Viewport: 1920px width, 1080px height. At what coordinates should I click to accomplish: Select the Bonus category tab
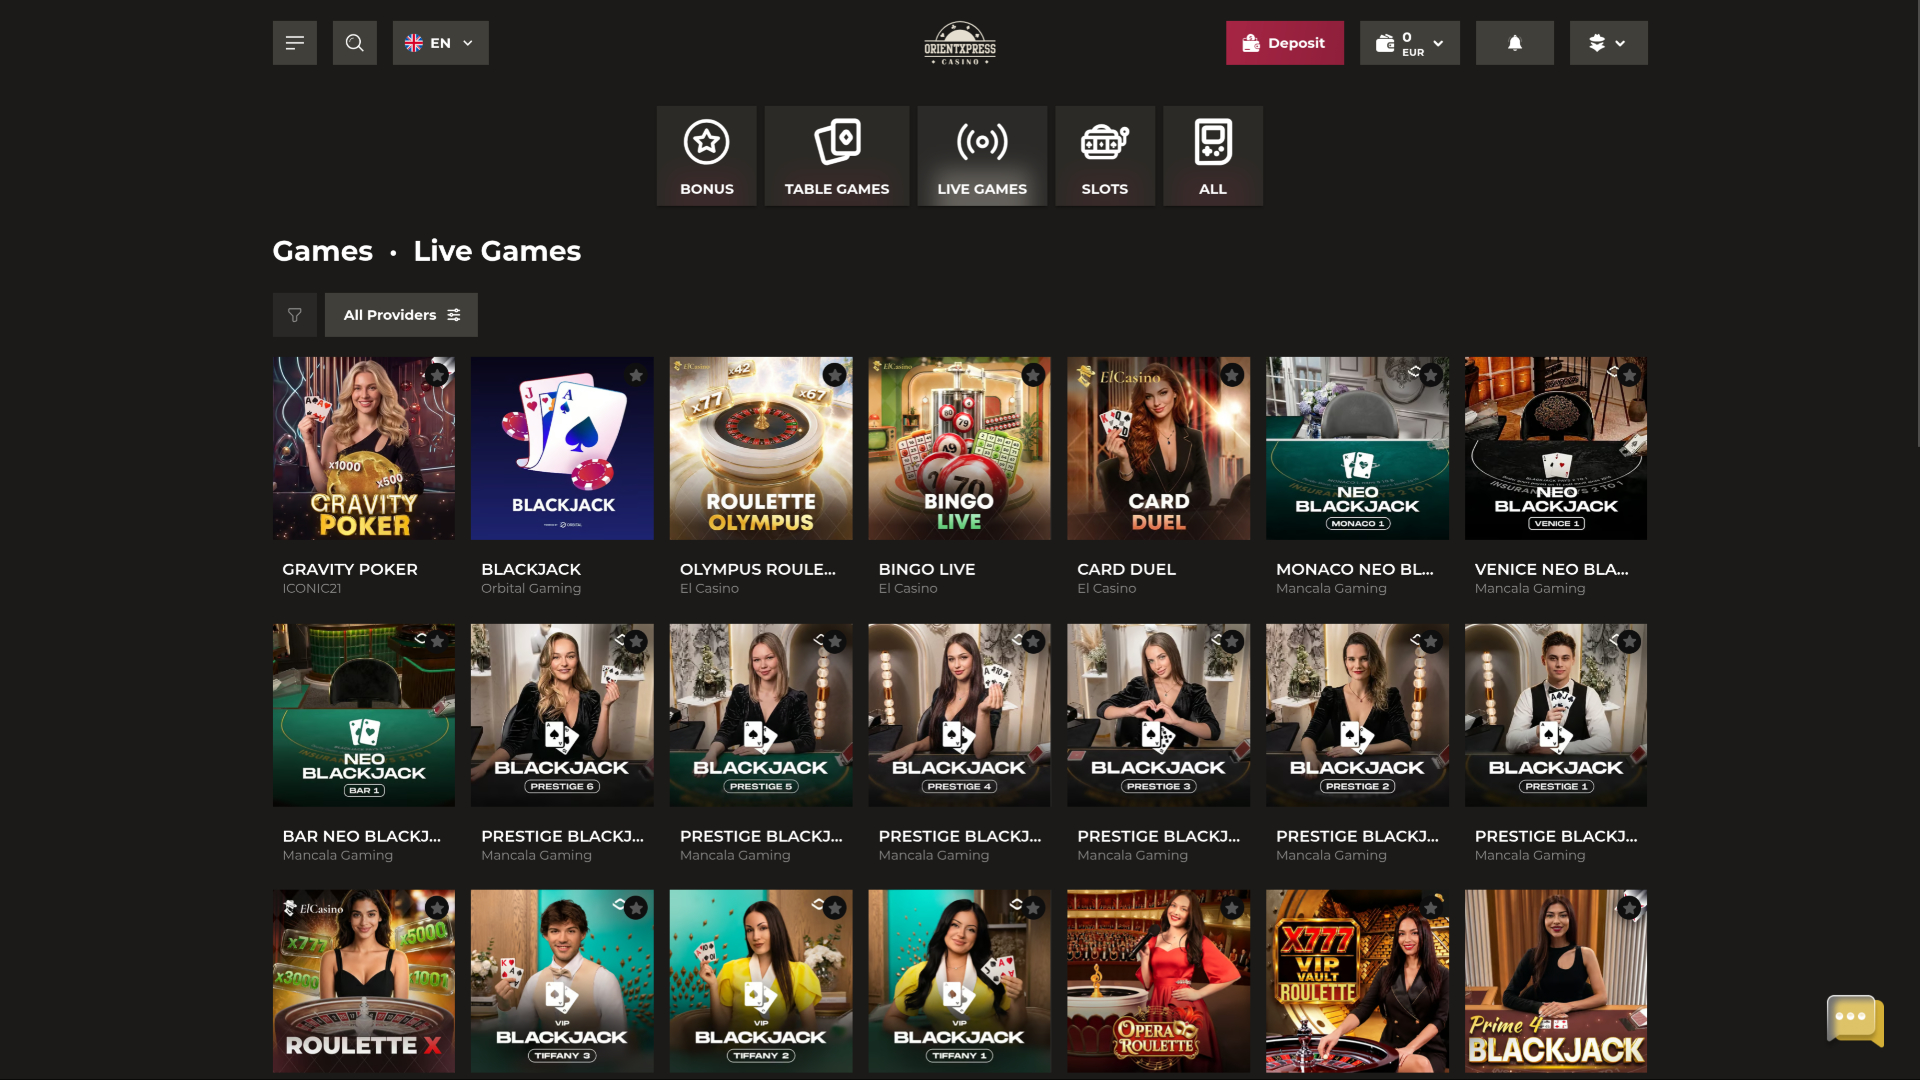[x=707, y=156]
